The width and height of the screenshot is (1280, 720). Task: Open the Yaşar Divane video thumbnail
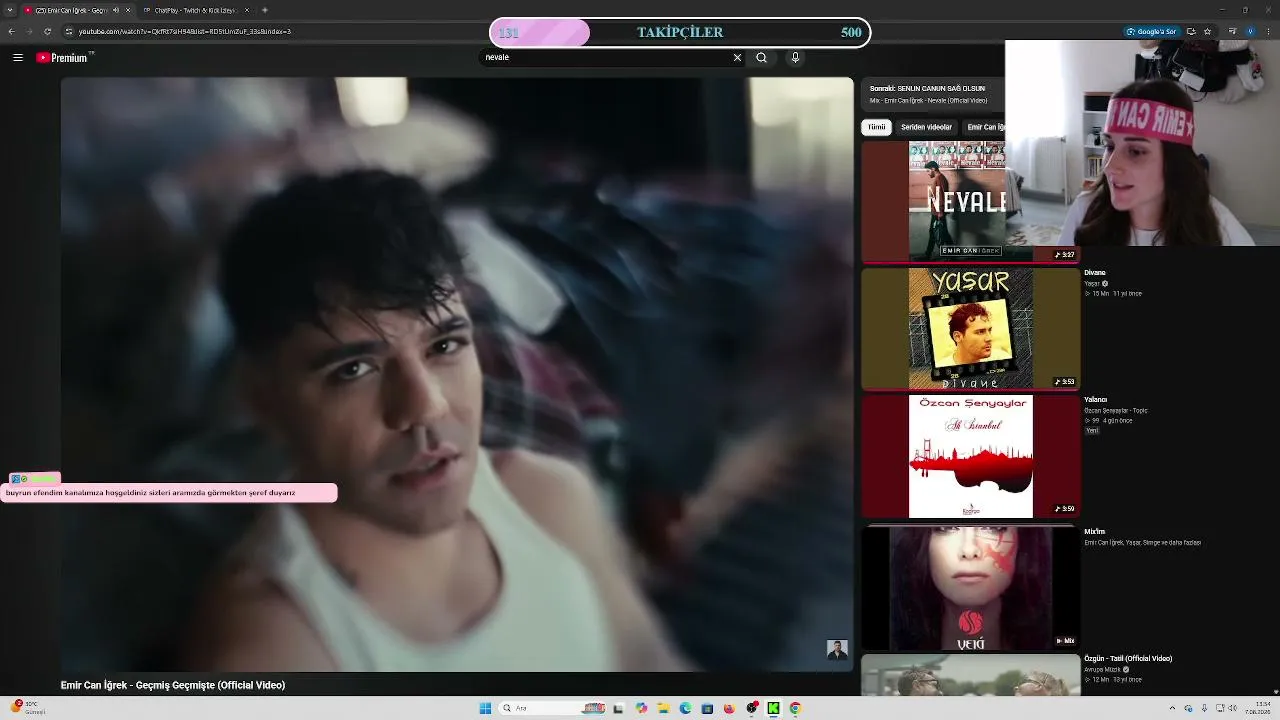pos(971,329)
